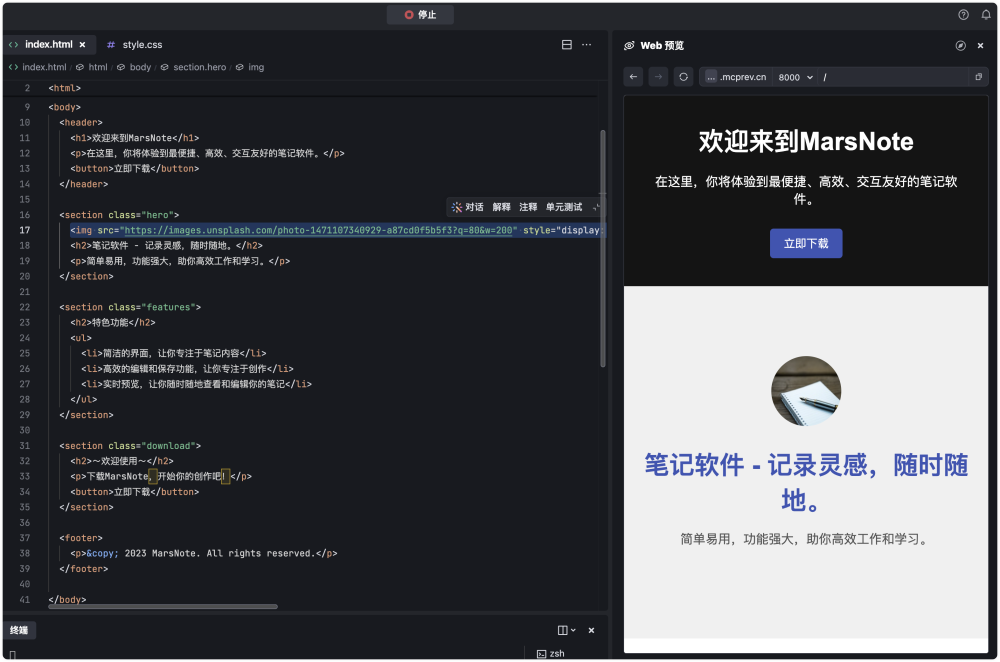Expand the terminal panel layout dropdown chevron
Screen dimensions: 1000x662
pos(574,630)
